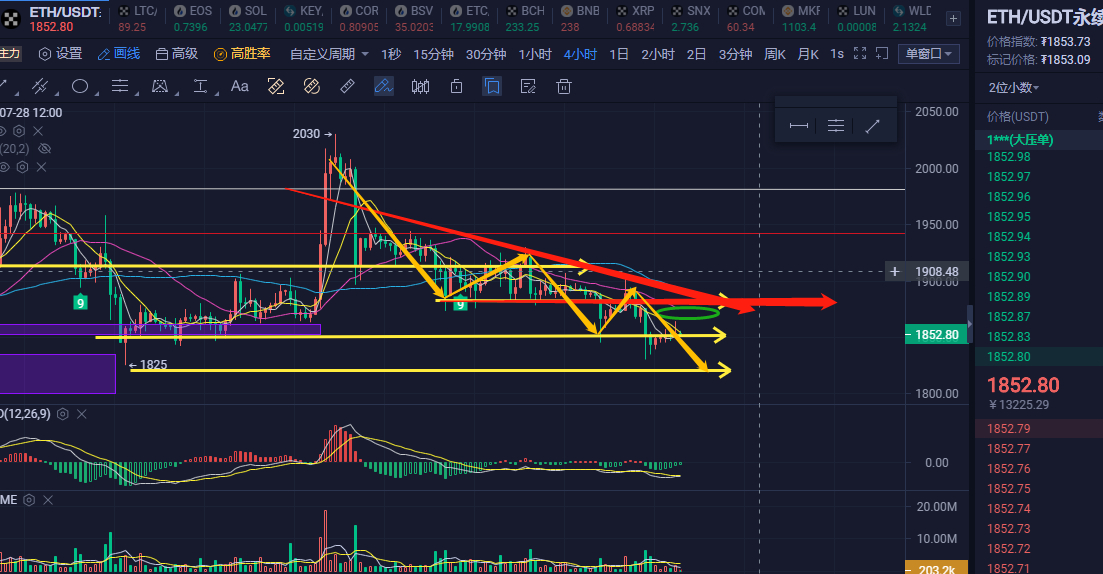
Task: Switch to the 3分钟 timeframe
Action: [x=735, y=53]
